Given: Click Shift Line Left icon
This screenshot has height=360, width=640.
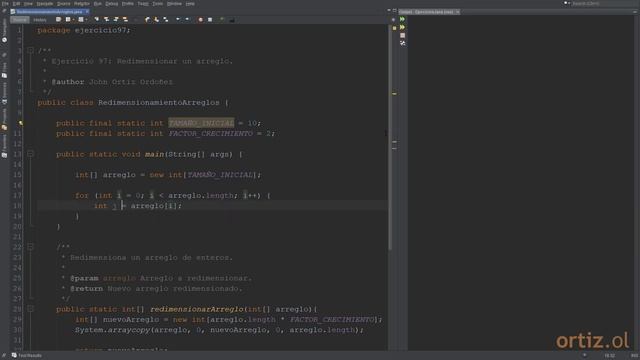Looking at the screenshot, I should [178, 20].
